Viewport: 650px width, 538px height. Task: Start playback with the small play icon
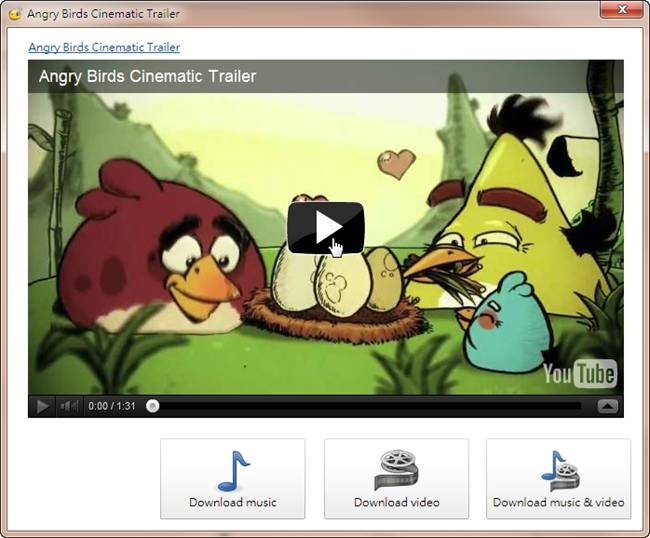coord(42,406)
